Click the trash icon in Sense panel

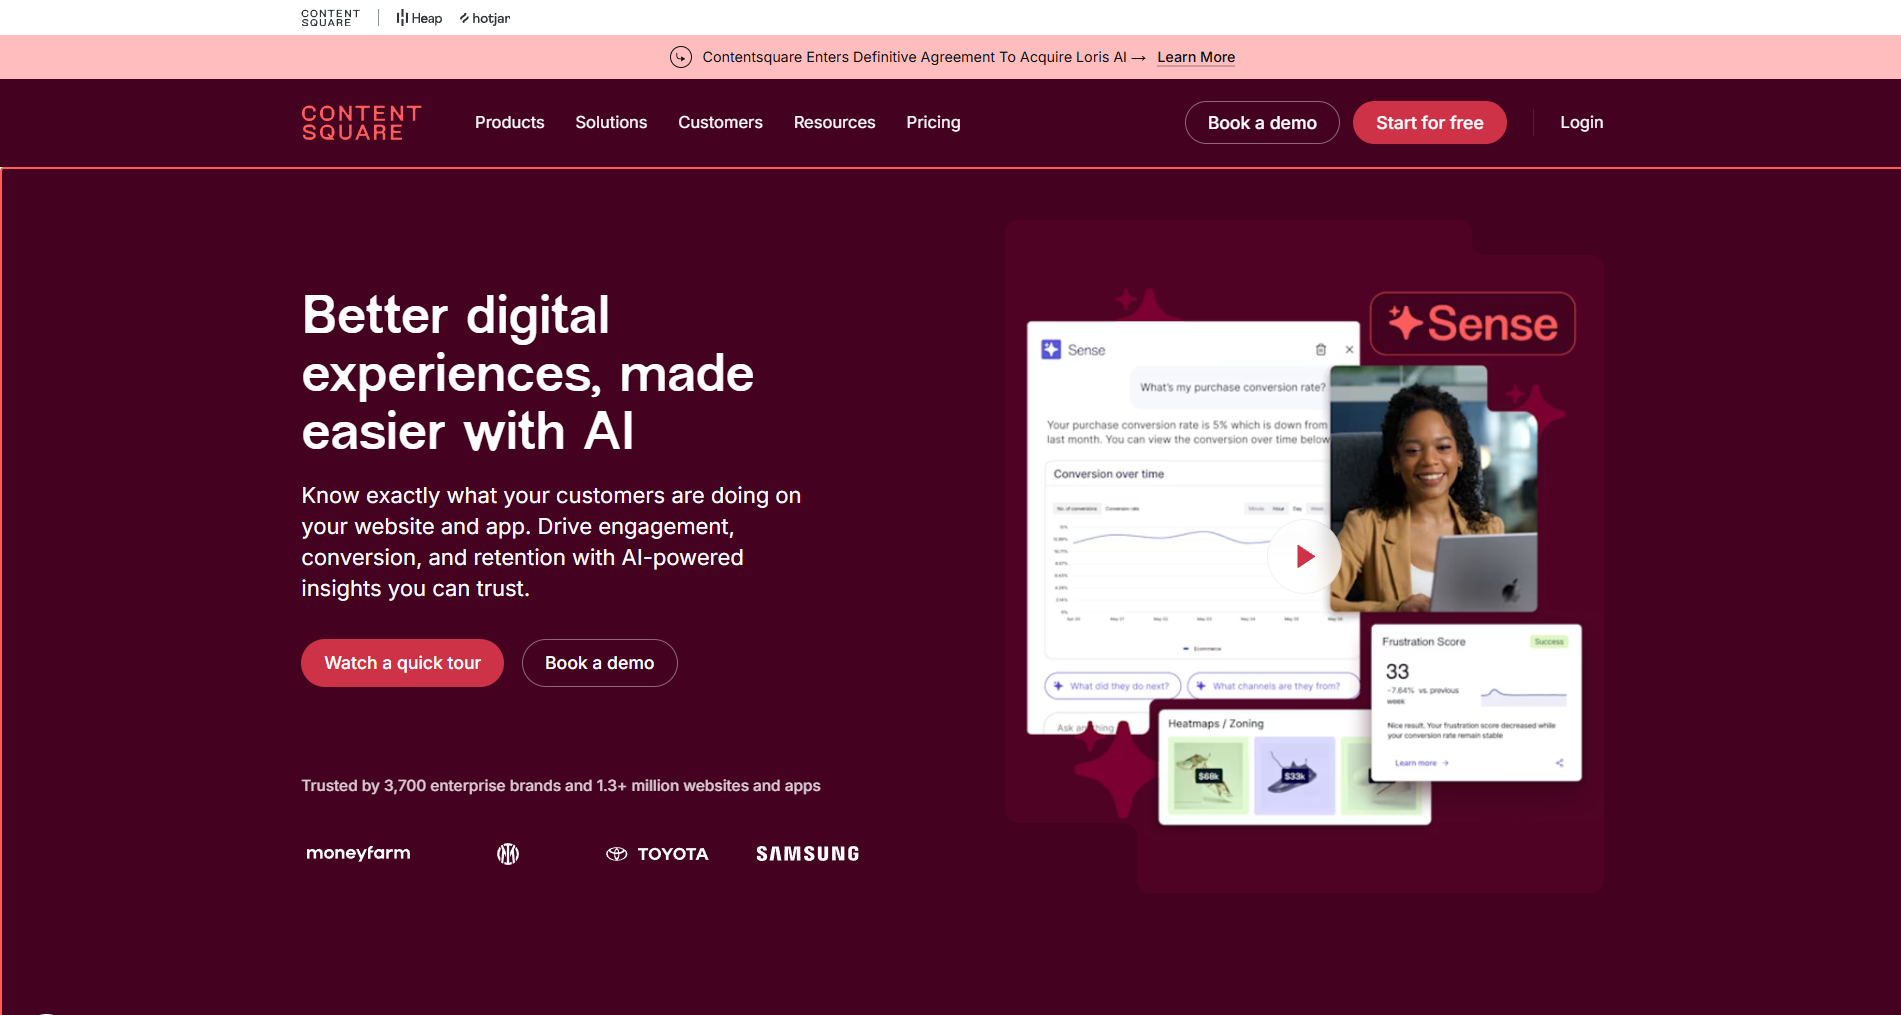coord(1320,350)
